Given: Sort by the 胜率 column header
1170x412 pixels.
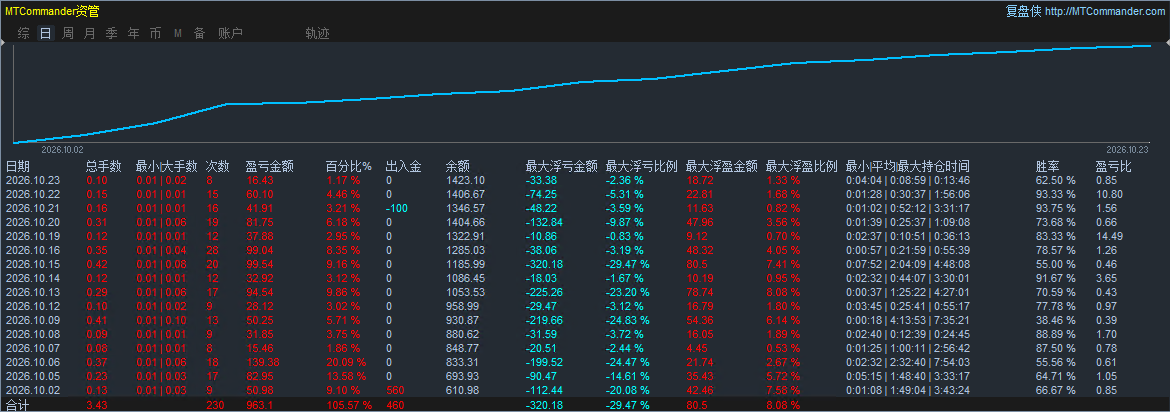Looking at the screenshot, I should [x=1048, y=166].
